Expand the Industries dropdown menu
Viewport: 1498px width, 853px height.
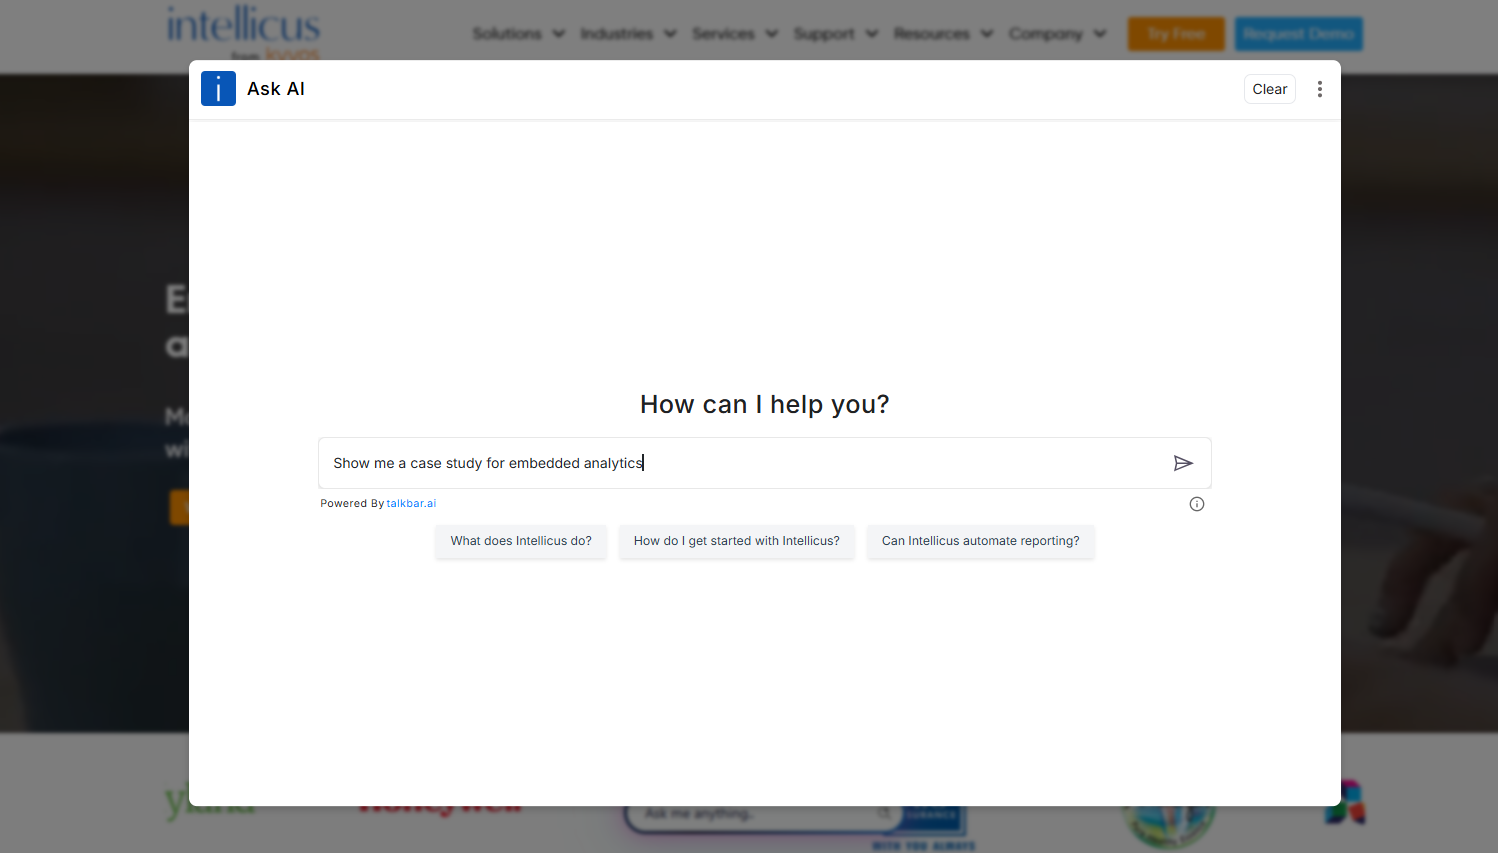tap(628, 34)
